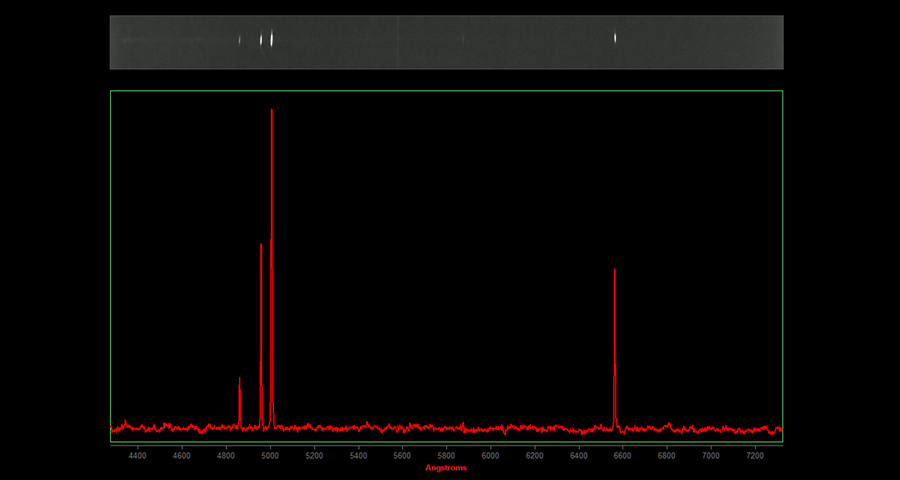The width and height of the screenshot is (900, 480).
Task: Click the 5400 tick label on the axis
Action: pos(358,455)
